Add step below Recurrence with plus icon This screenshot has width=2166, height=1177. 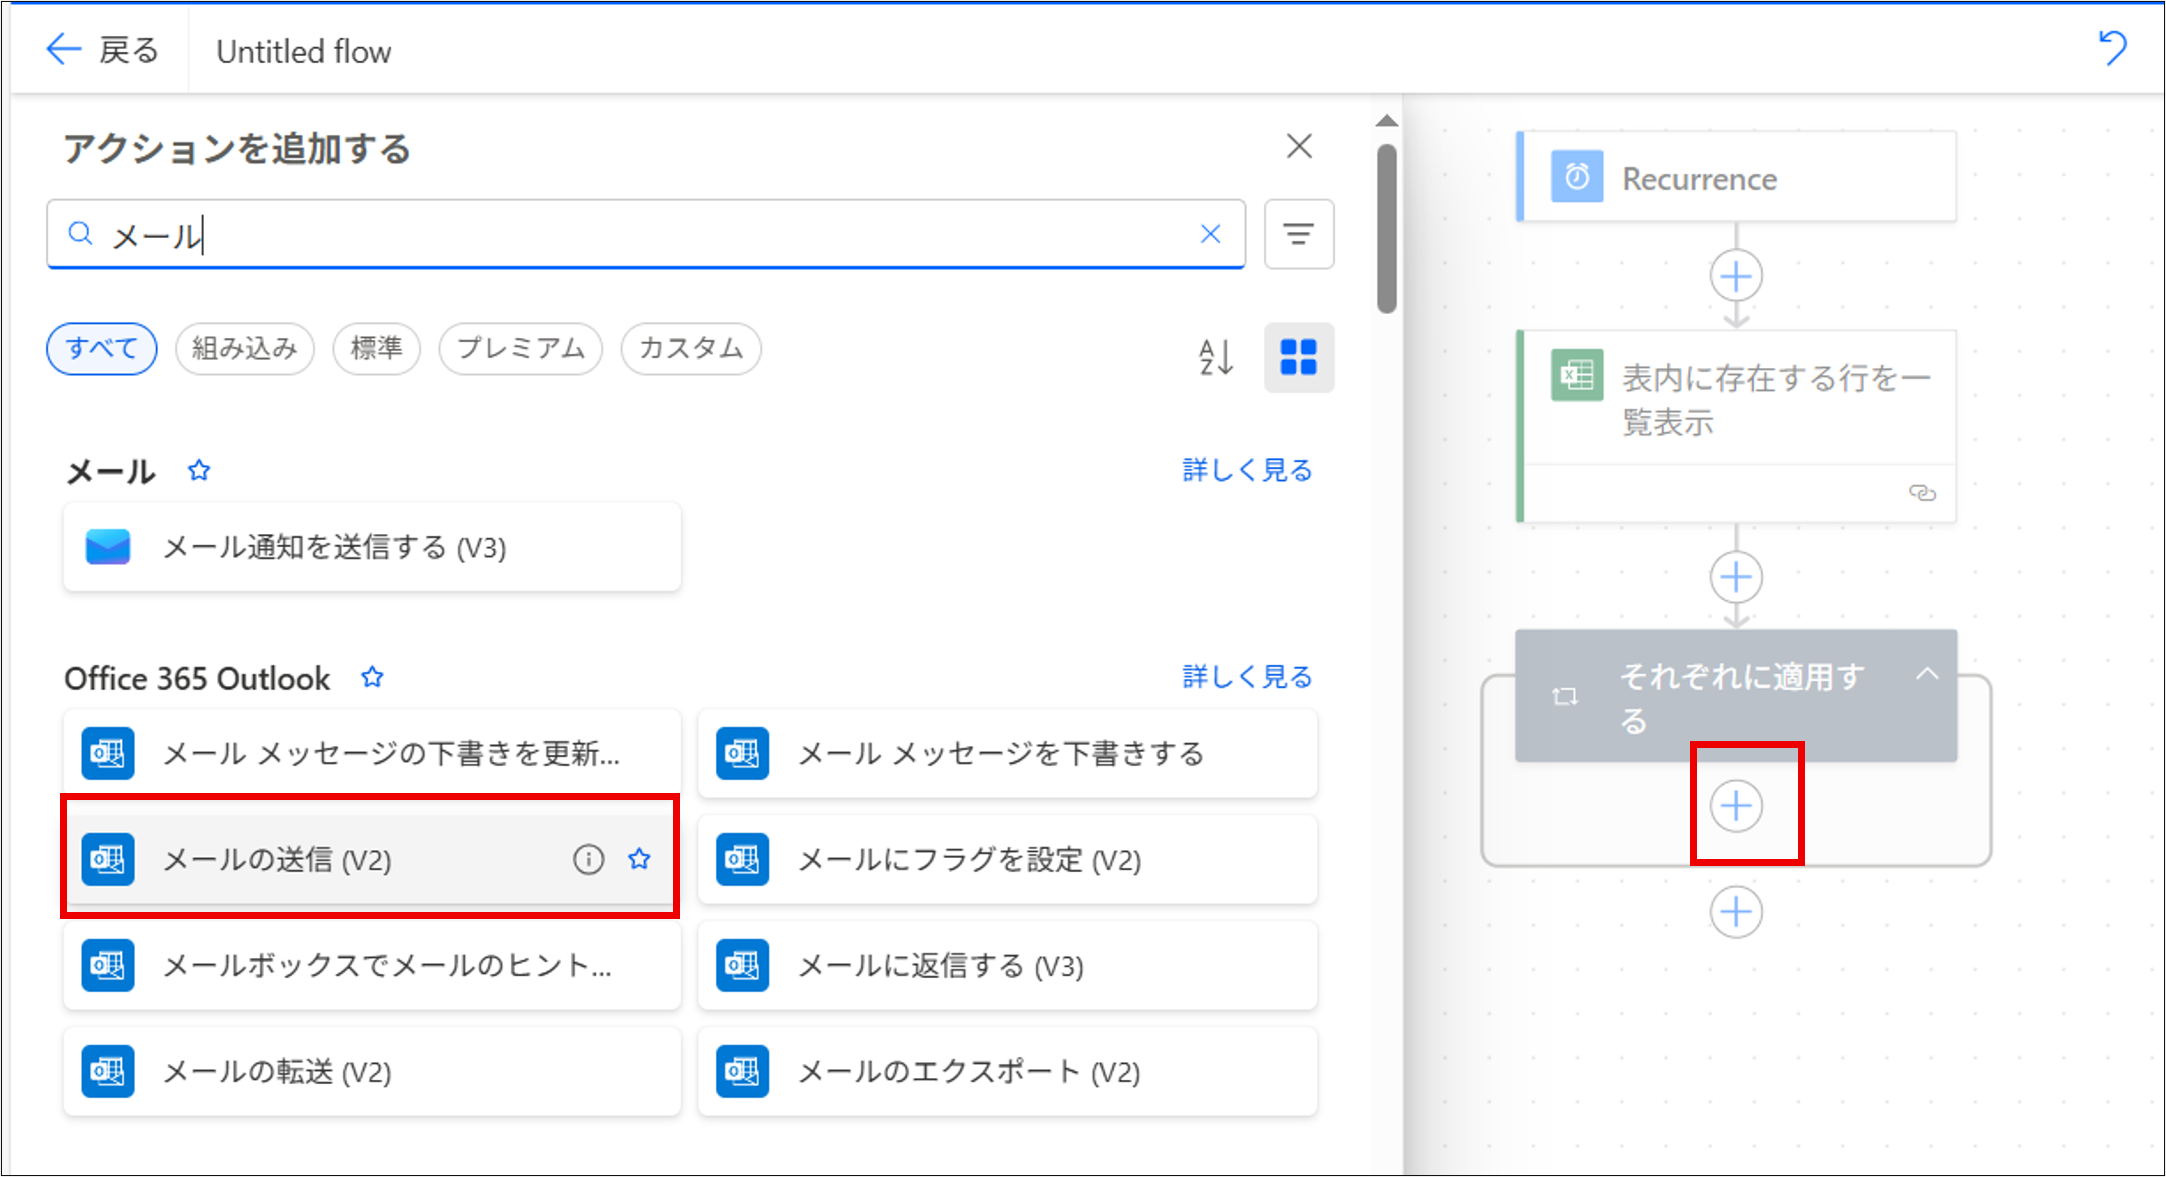1736,276
